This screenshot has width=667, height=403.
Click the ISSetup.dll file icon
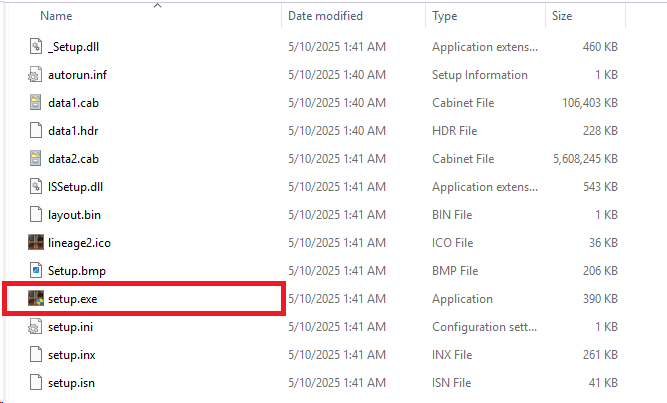click(x=36, y=186)
